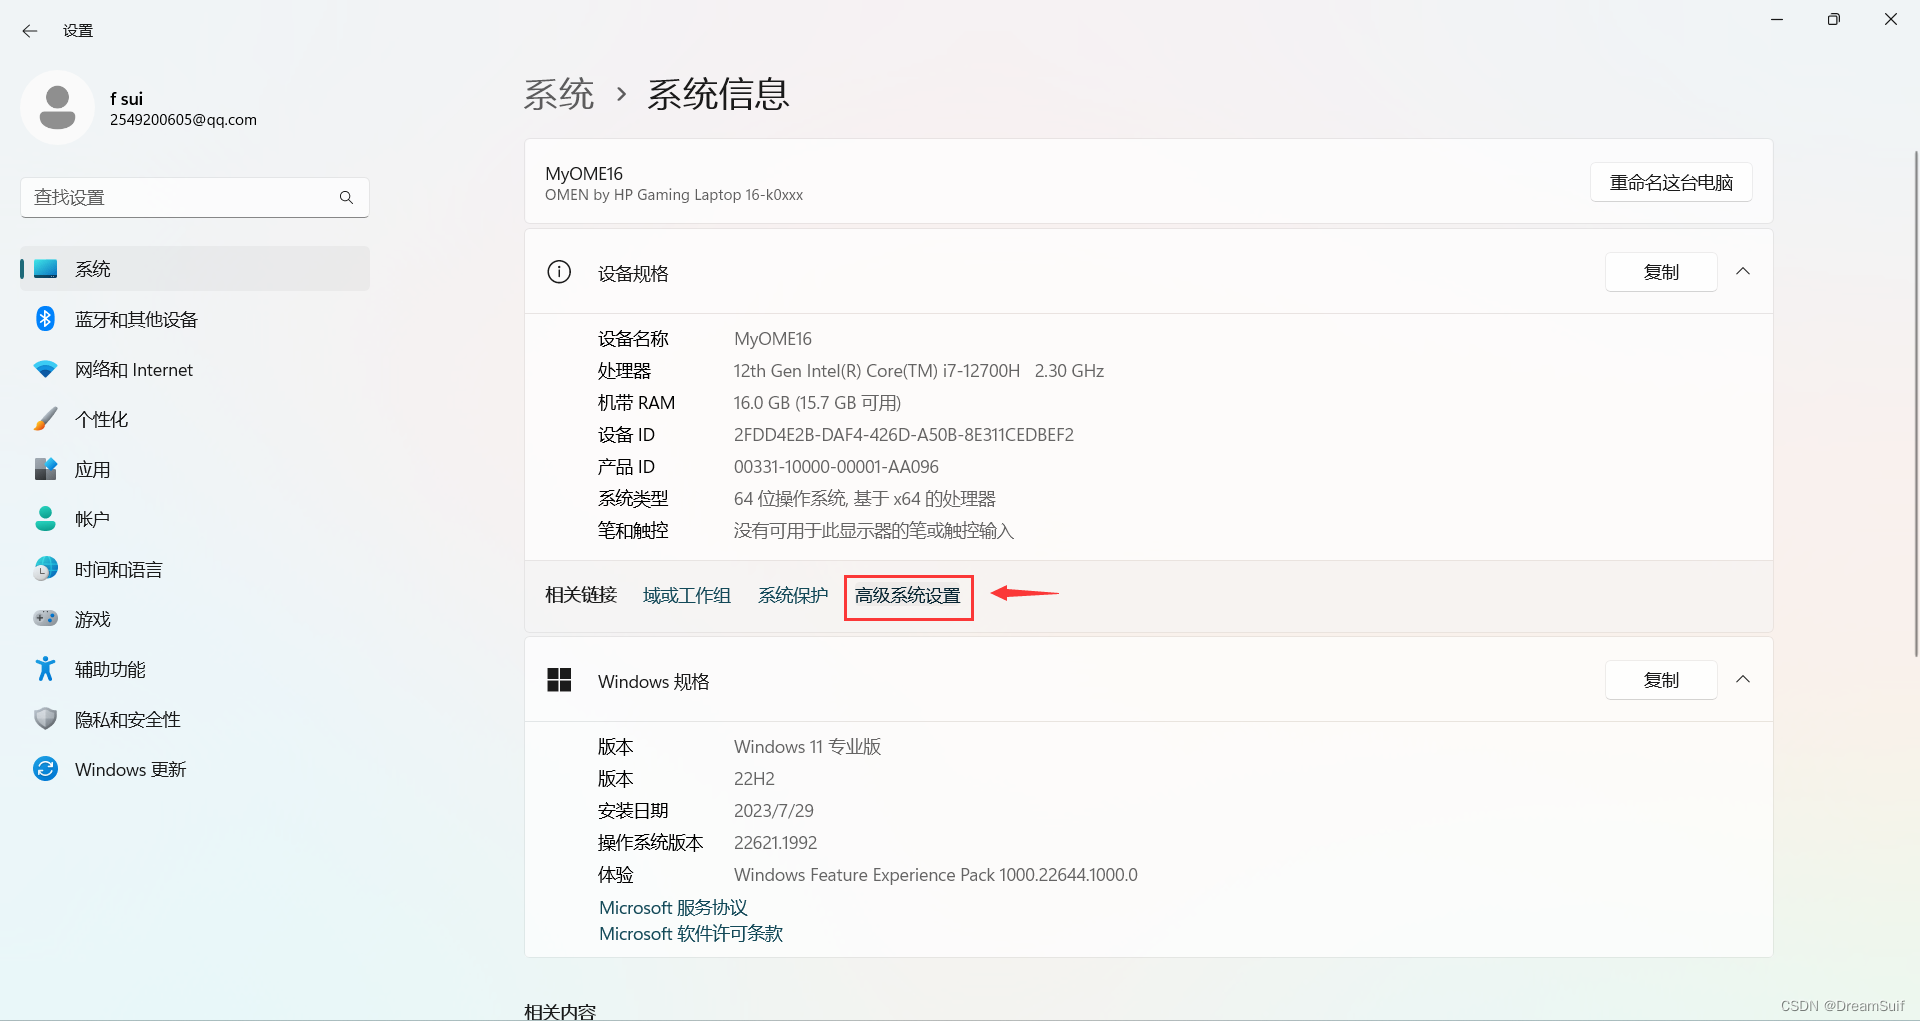Click 设备 ID value 2FDD4E2B text
1920x1021 pixels.
point(904,435)
